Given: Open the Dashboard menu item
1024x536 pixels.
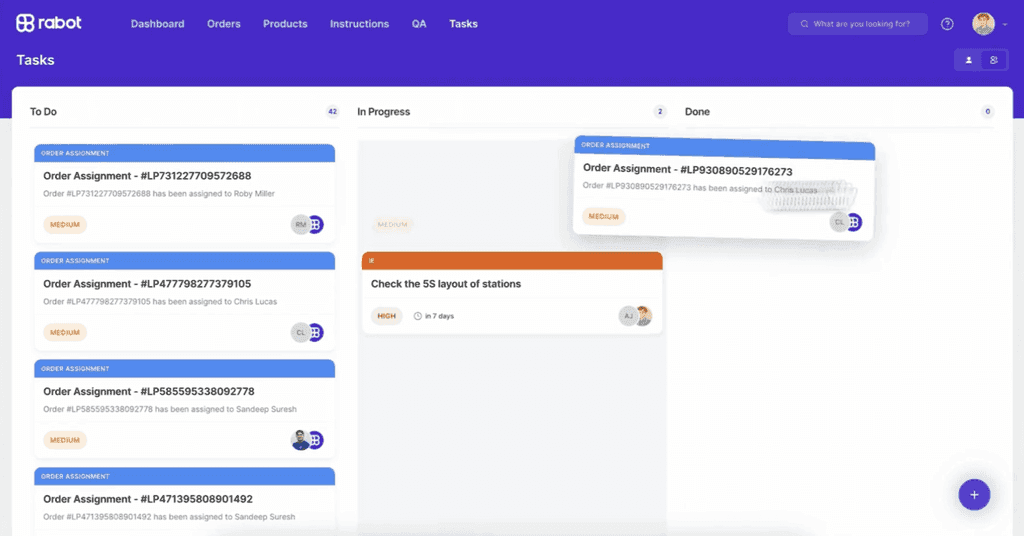Looking at the screenshot, I should pyautogui.click(x=157, y=24).
